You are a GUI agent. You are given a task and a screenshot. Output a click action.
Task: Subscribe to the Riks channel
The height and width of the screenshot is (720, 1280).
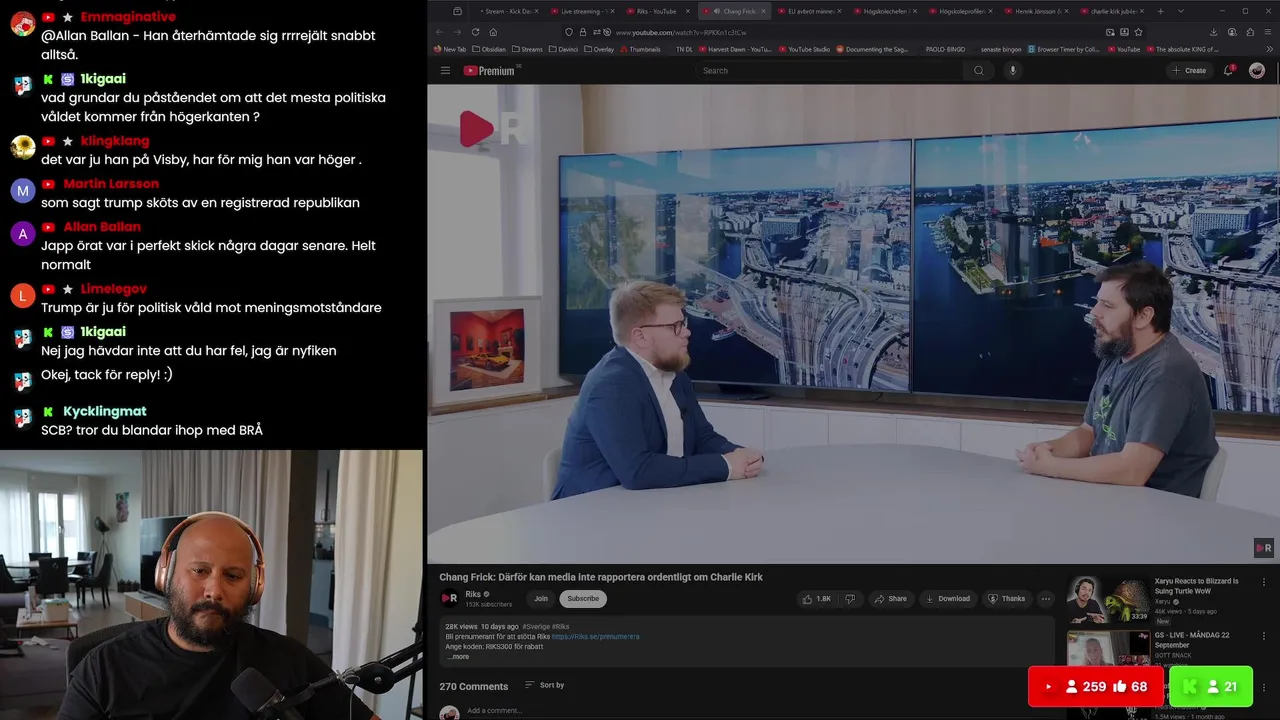583,599
